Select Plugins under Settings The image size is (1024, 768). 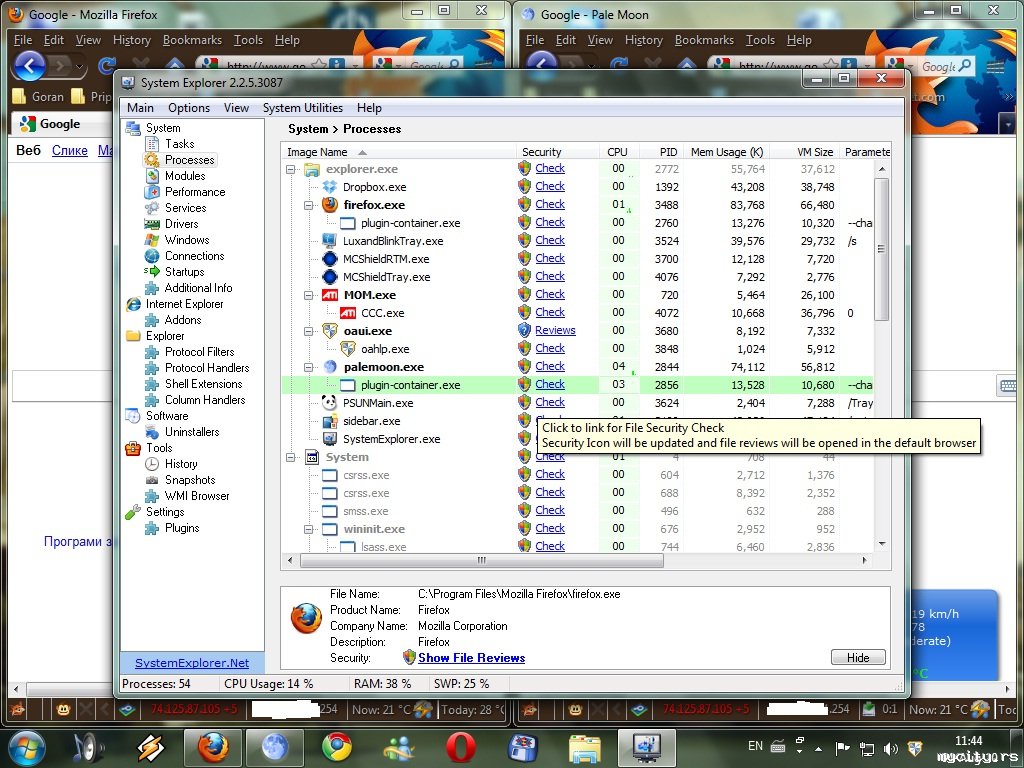(x=182, y=528)
